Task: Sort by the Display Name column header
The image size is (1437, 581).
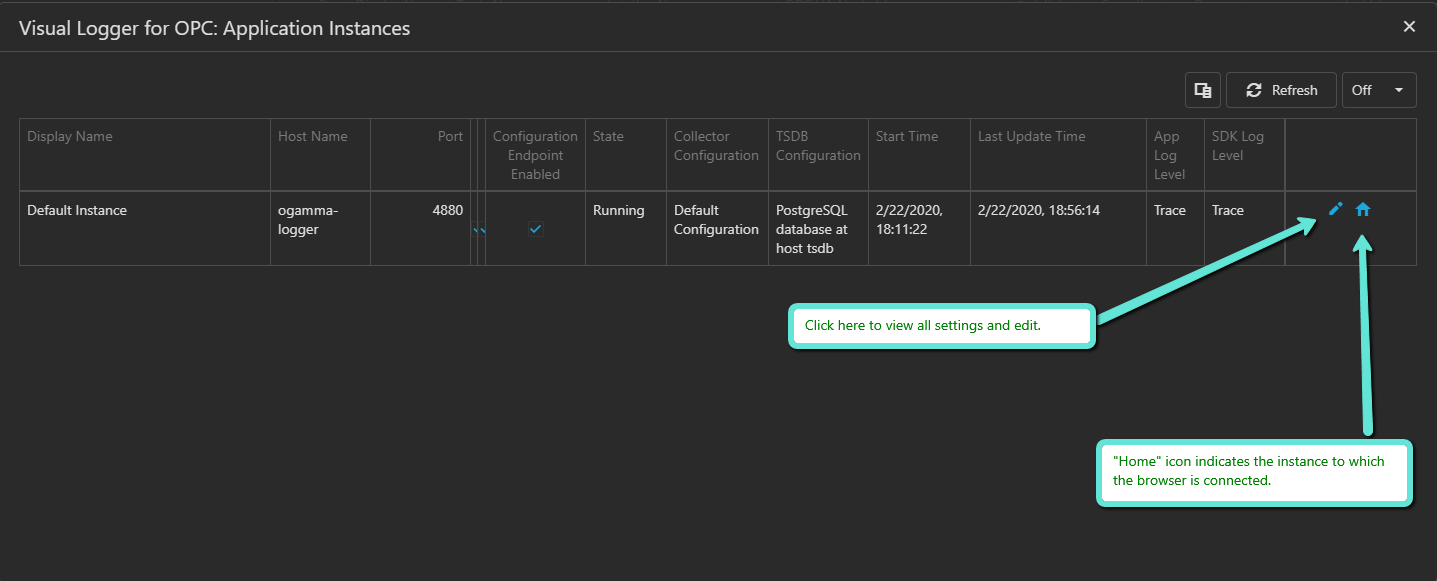Action: (70, 137)
